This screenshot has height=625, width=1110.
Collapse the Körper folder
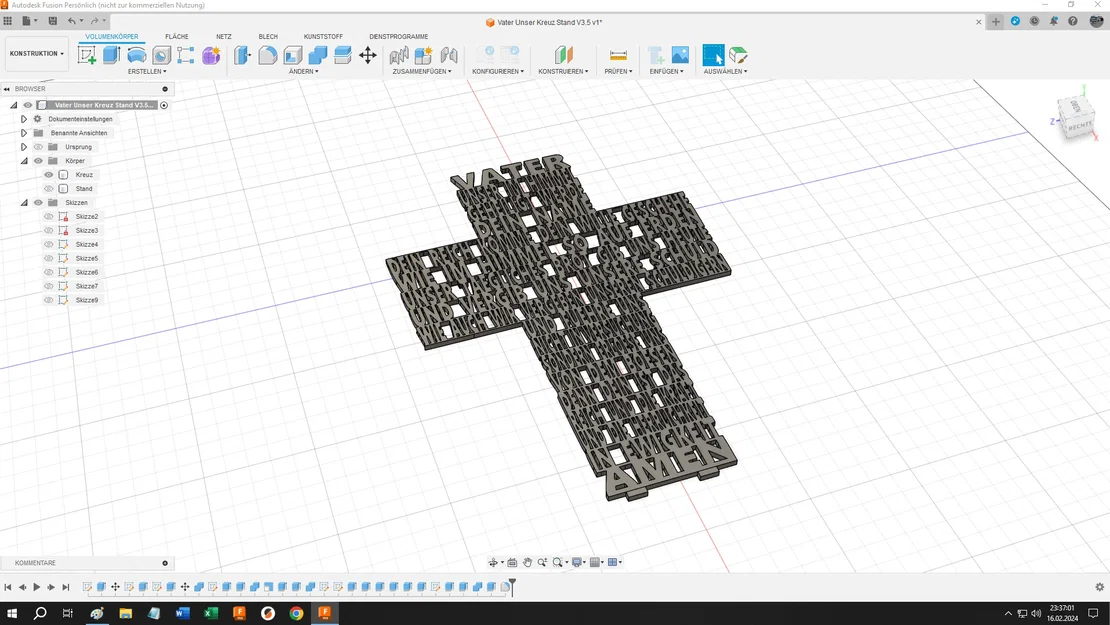click(24, 161)
